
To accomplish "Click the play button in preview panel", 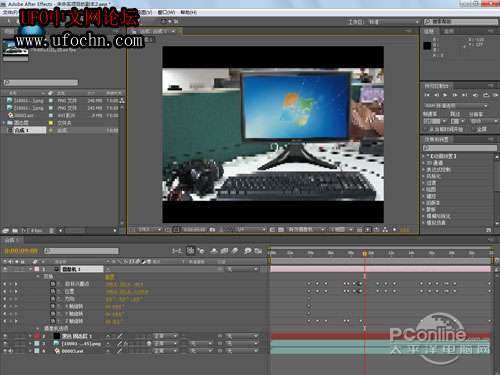I will coord(445,95).
